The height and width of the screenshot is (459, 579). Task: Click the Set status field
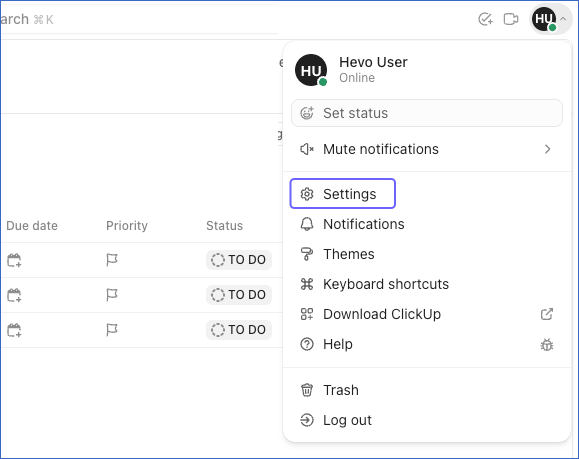pyautogui.click(x=427, y=113)
